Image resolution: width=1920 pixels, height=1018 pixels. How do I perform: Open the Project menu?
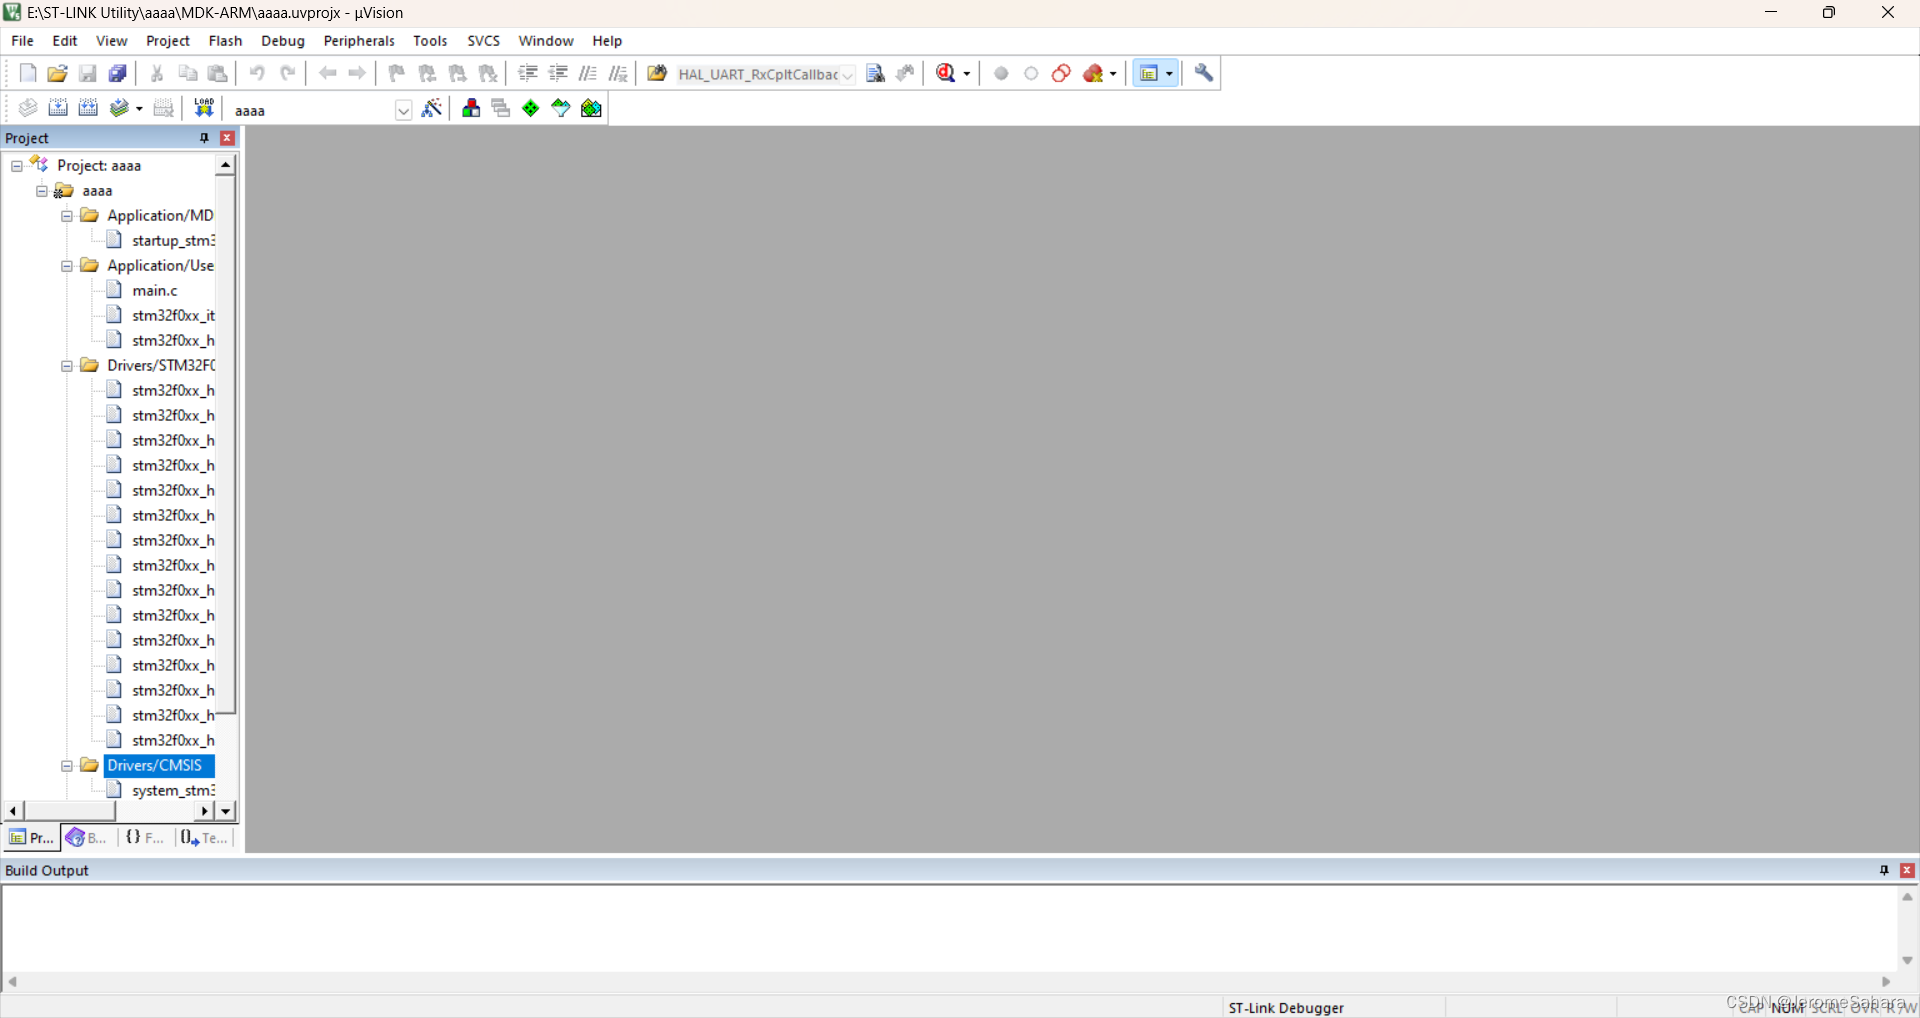(168, 41)
